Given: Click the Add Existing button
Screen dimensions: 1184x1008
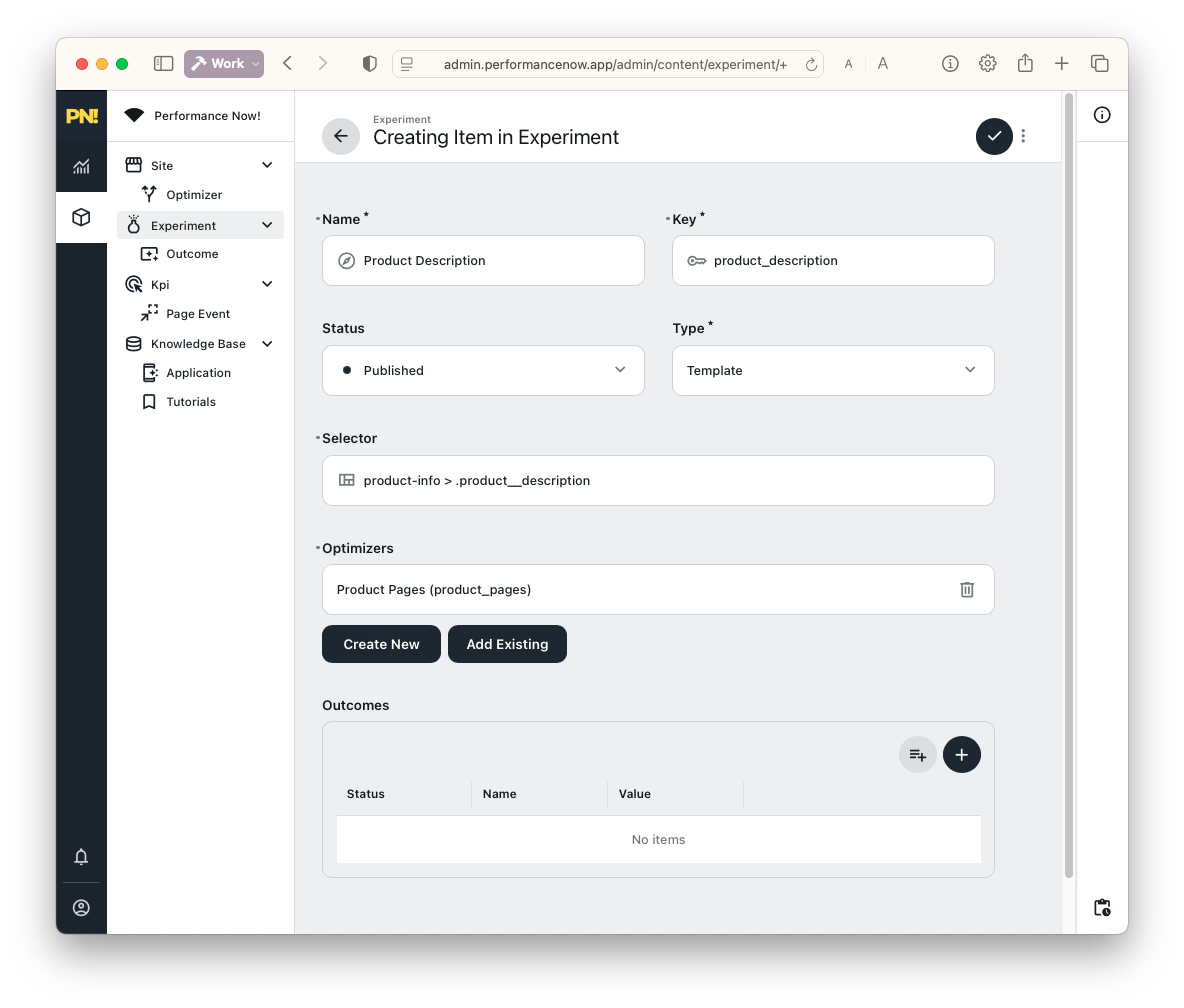Looking at the screenshot, I should 507,644.
